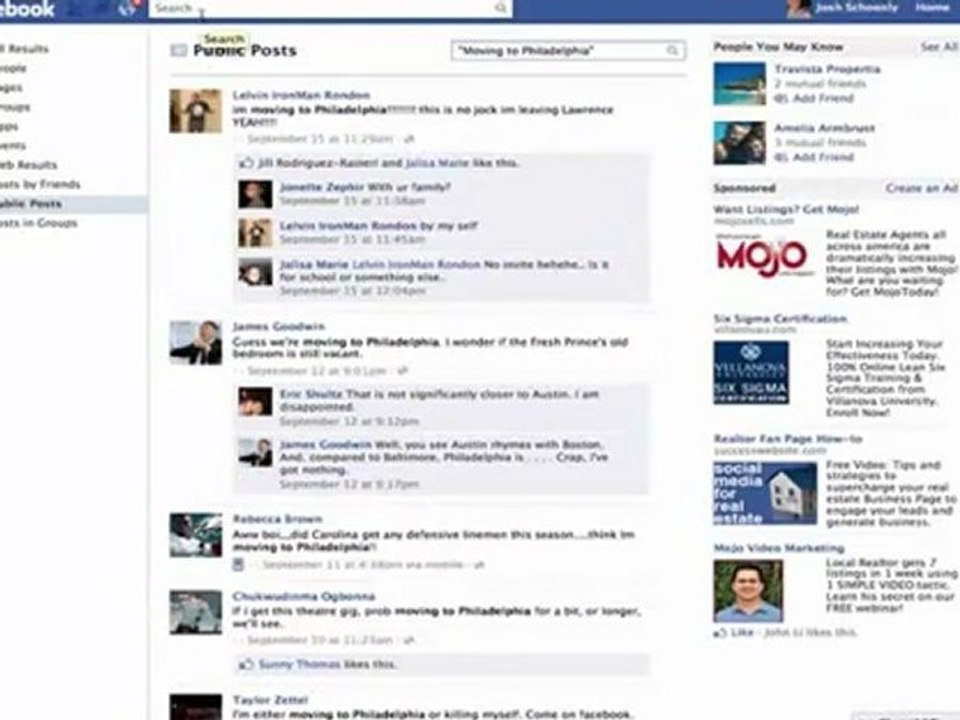Click the social media for real estate ad image
Image resolution: width=960 pixels, height=720 pixels.
tap(765, 493)
